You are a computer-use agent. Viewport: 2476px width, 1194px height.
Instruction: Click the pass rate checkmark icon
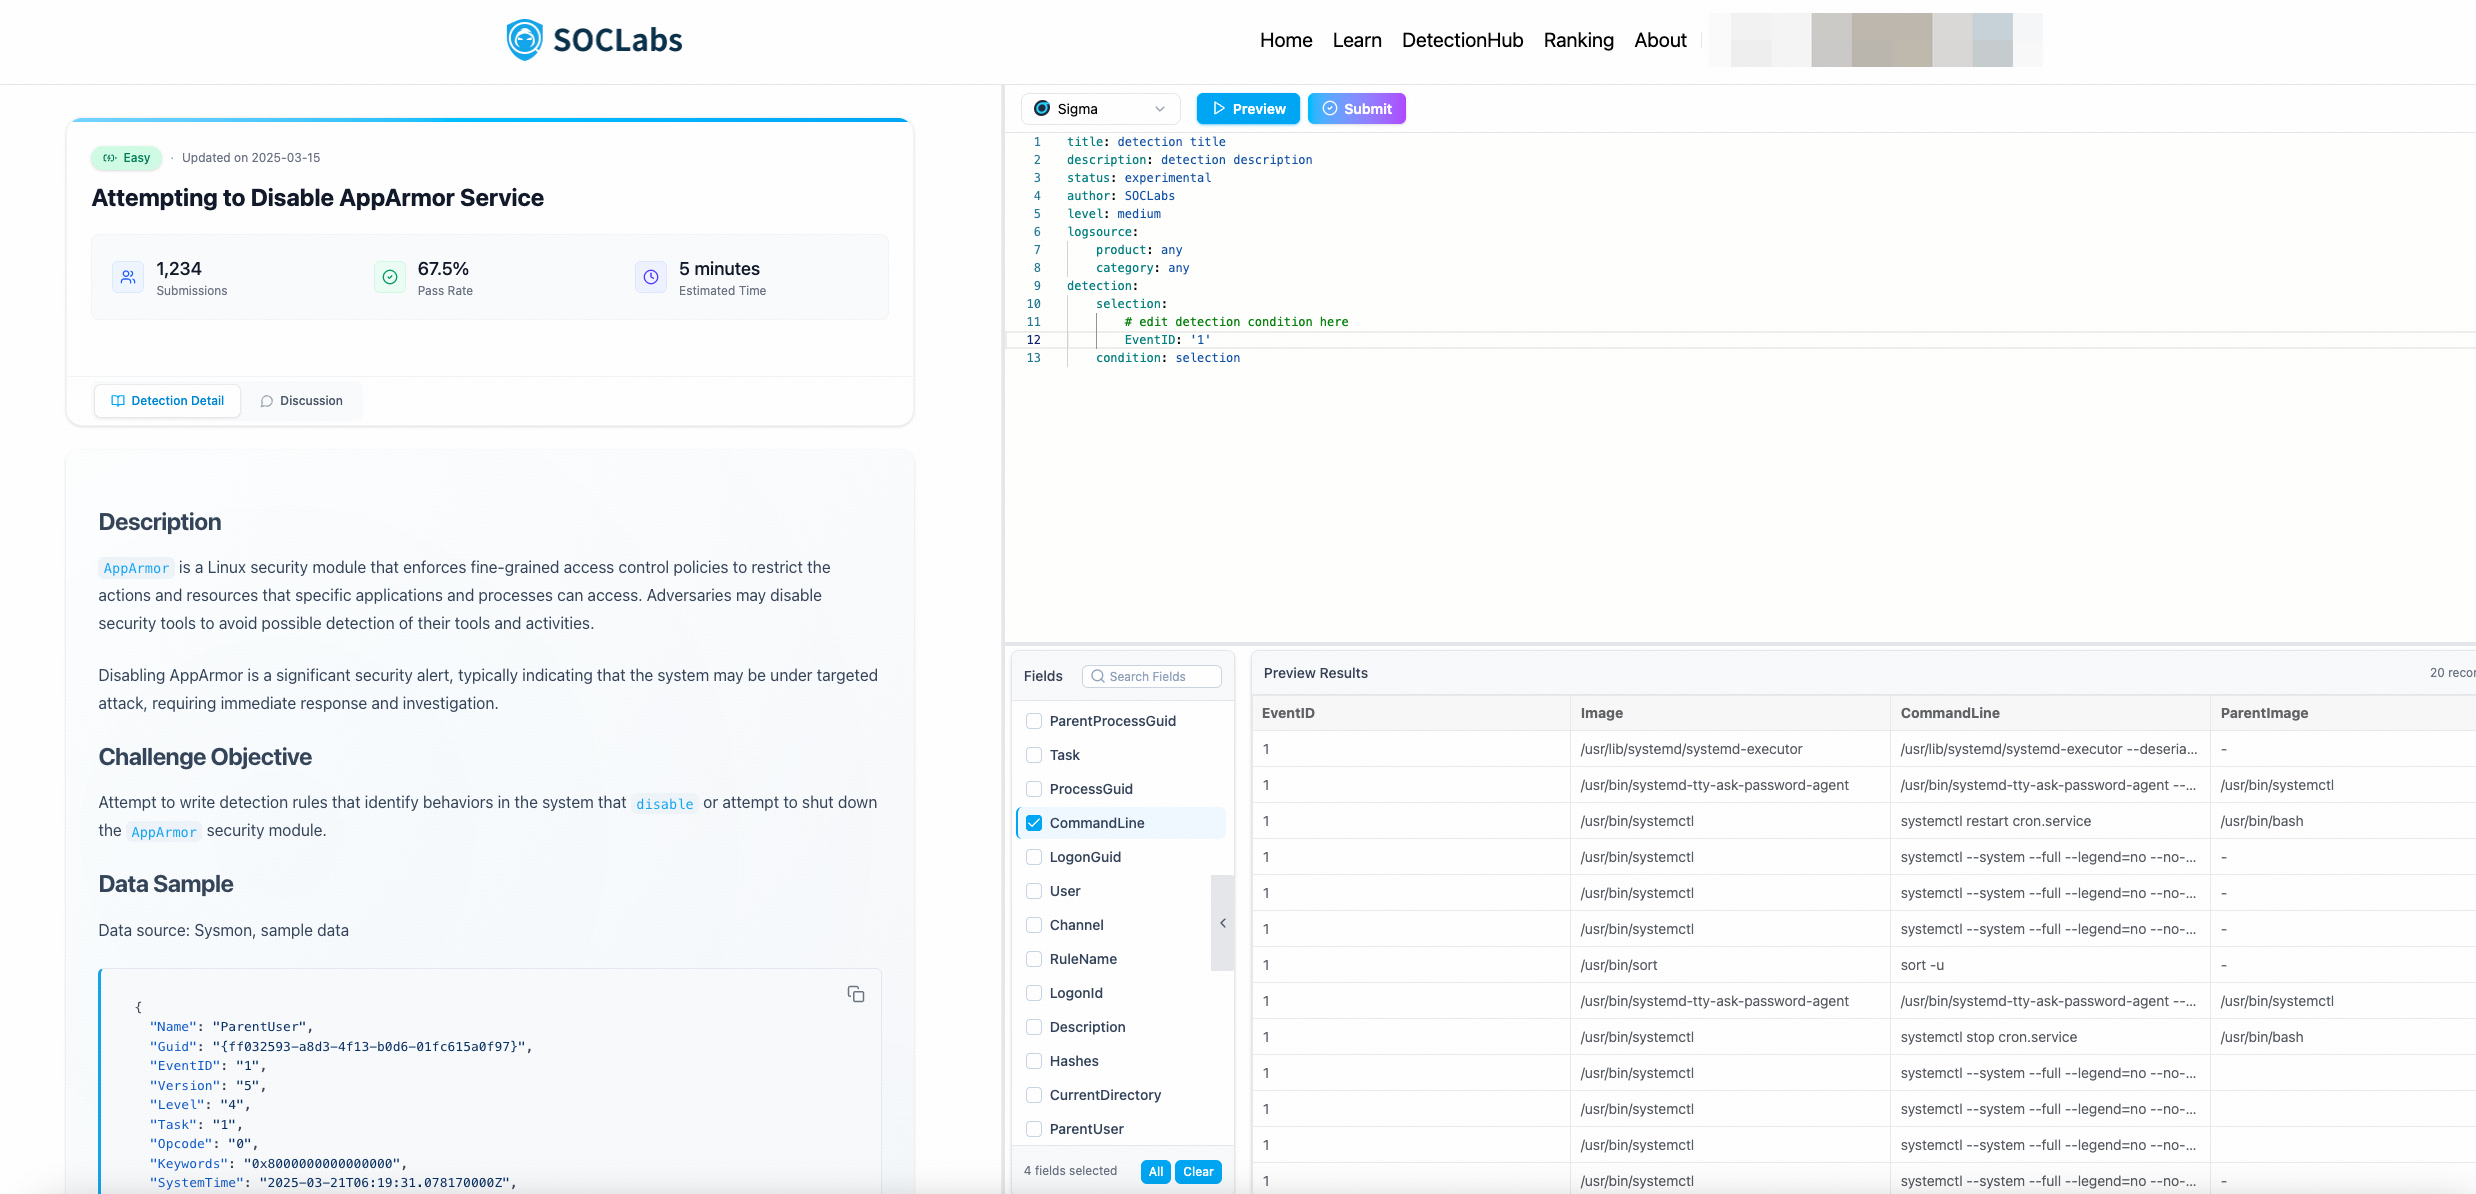[390, 277]
